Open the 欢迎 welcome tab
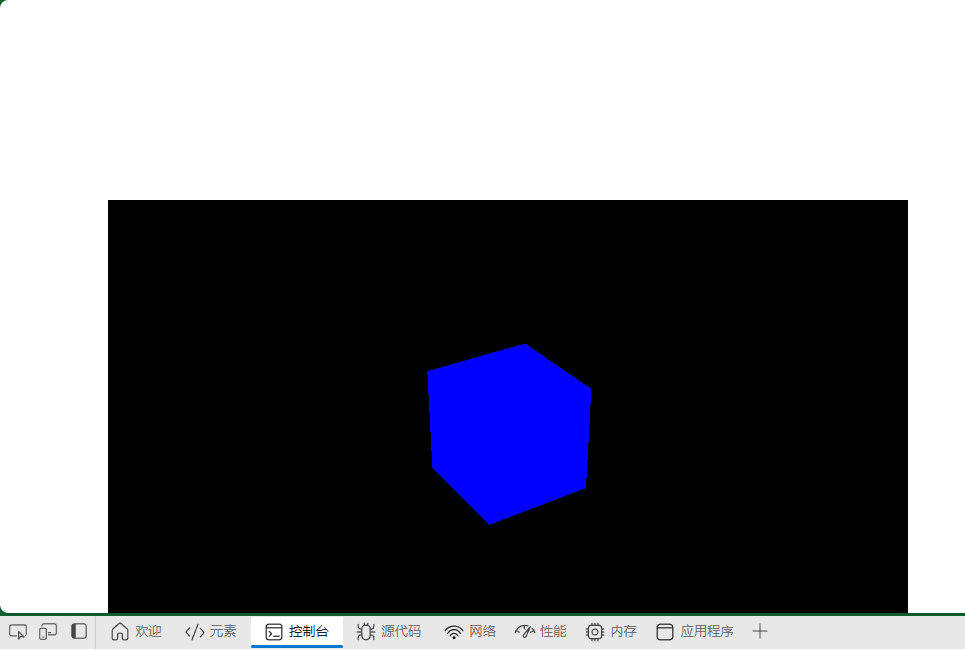Viewport: 965px width, 651px height. pyautogui.click(x=136, y=632)
